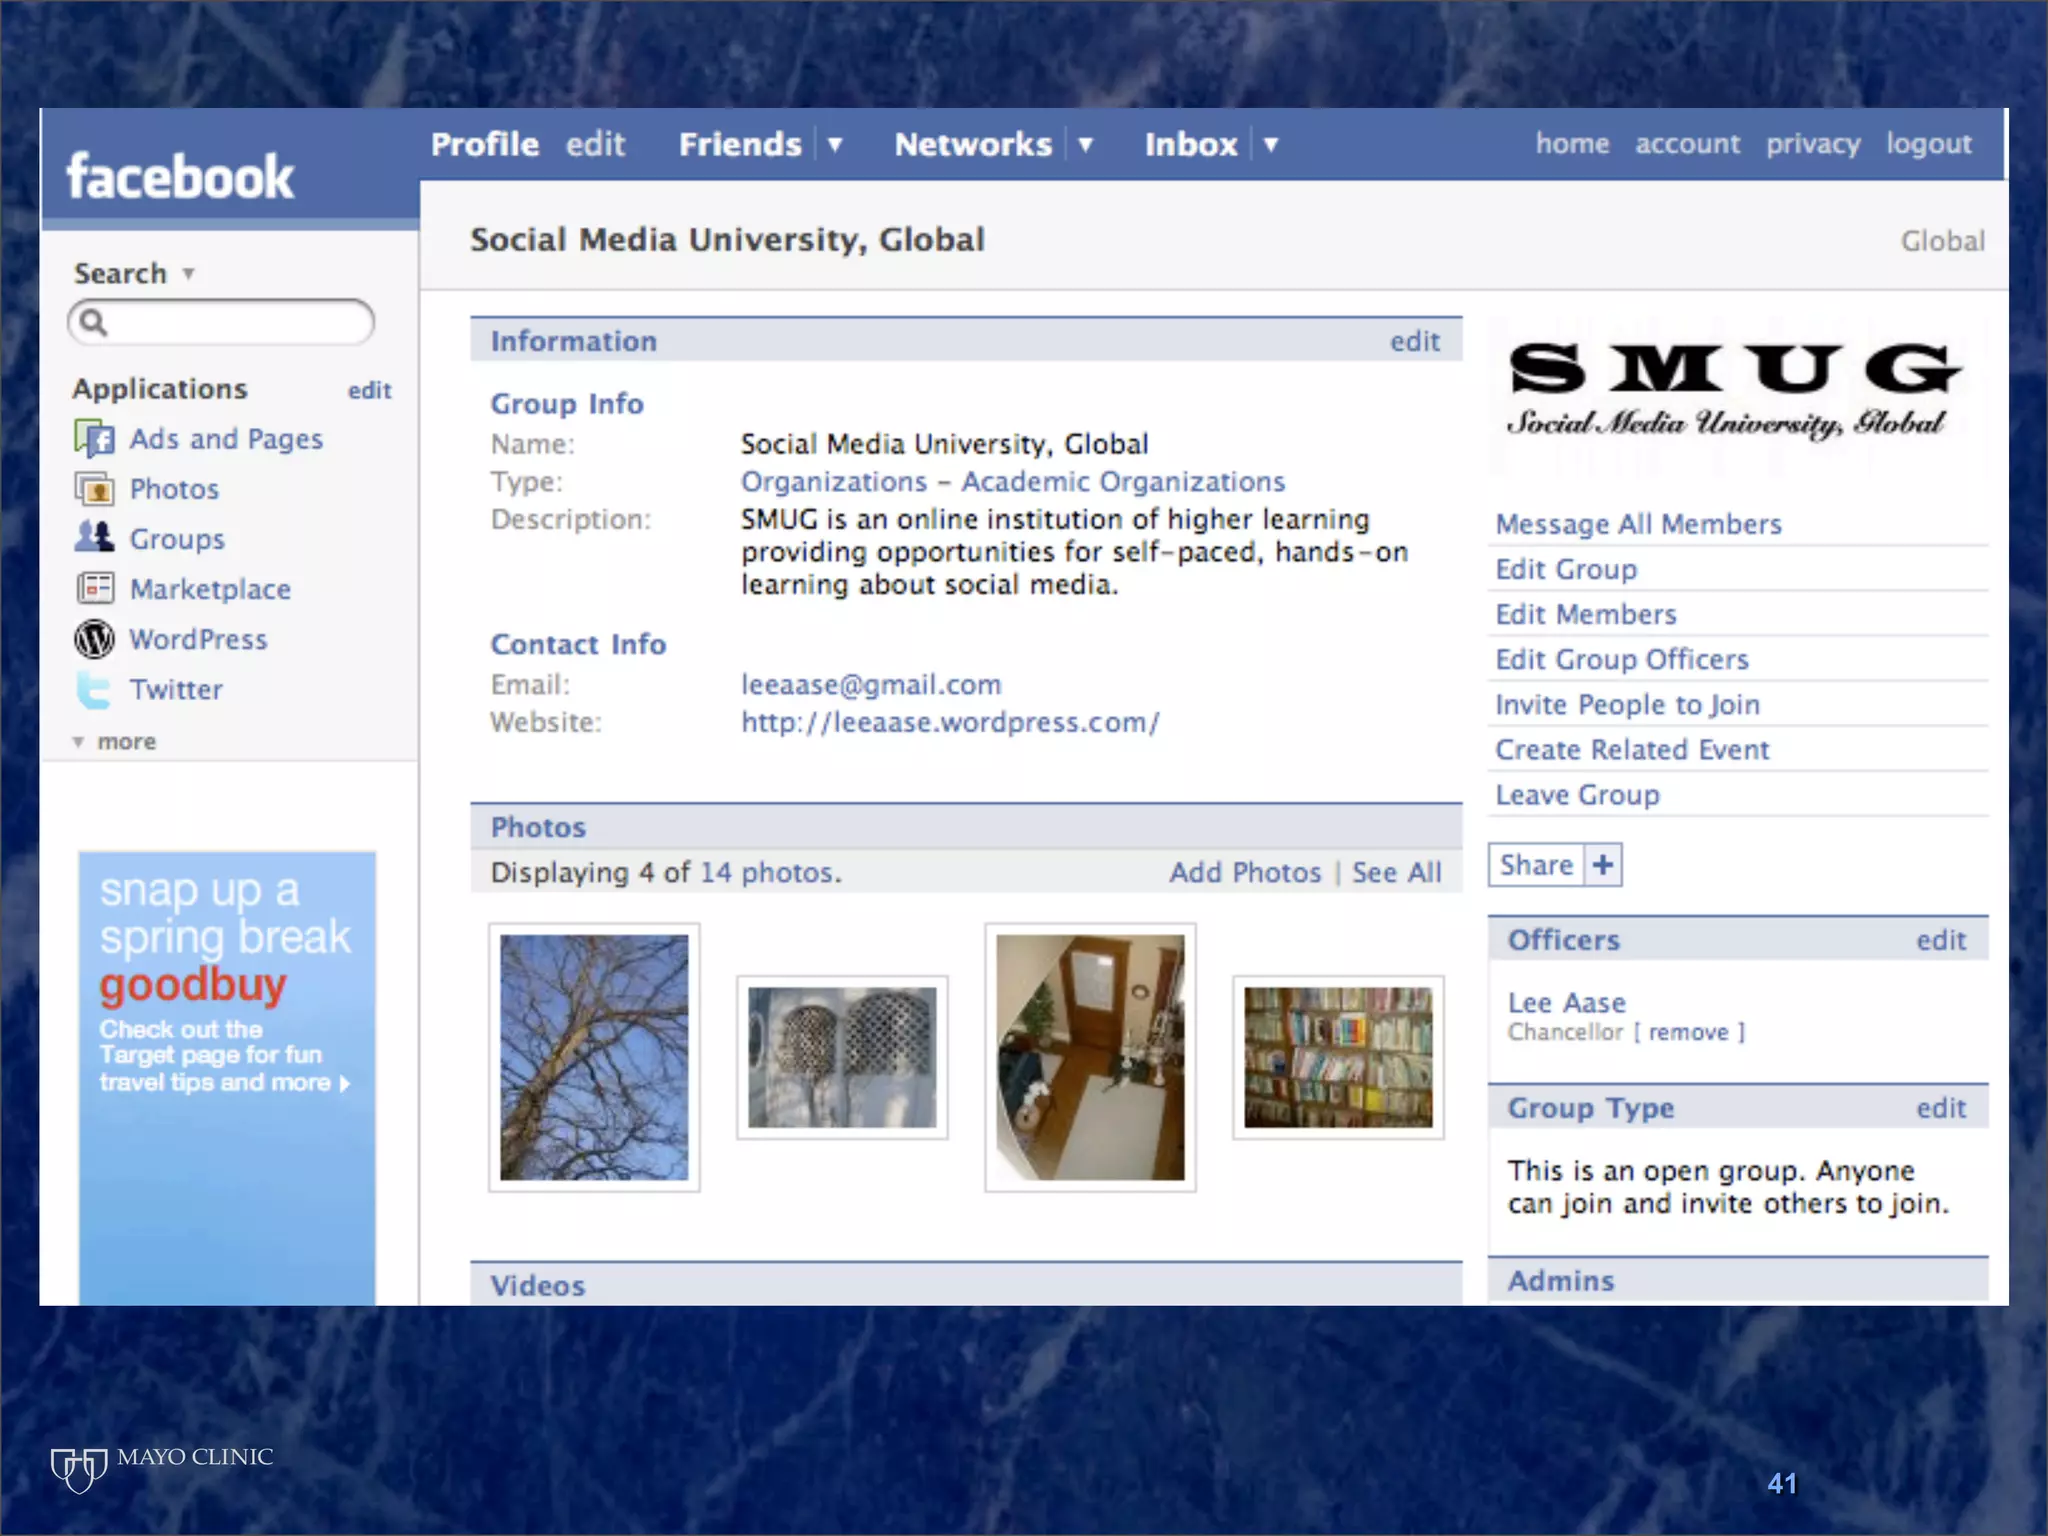The height and width of the screenshot is (1536, 2048).
Task: Click the magnifying glass search icon
Action: point(93,322)
